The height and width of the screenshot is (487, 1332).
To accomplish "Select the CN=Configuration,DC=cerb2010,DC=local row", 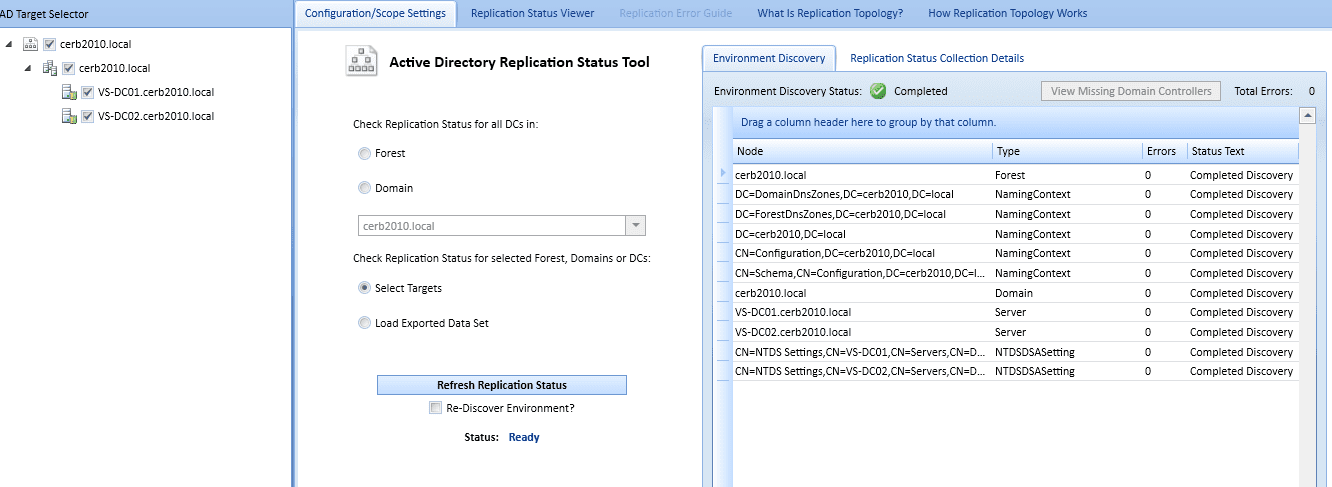I will [1015, 253].
